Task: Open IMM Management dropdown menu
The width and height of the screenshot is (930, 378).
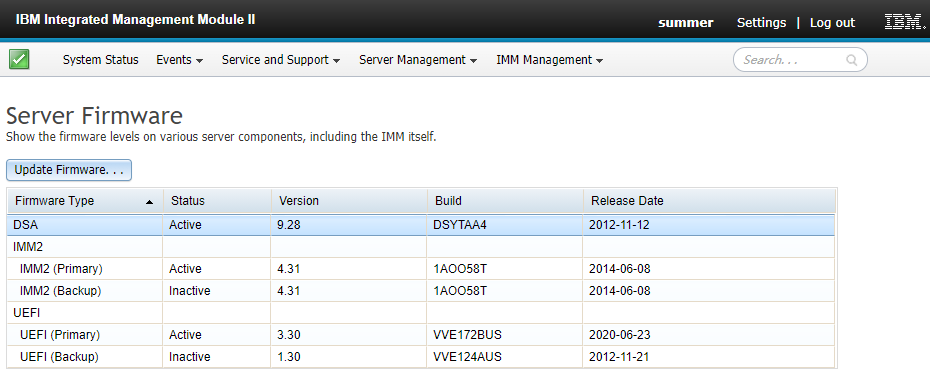Action: [550, 60]
